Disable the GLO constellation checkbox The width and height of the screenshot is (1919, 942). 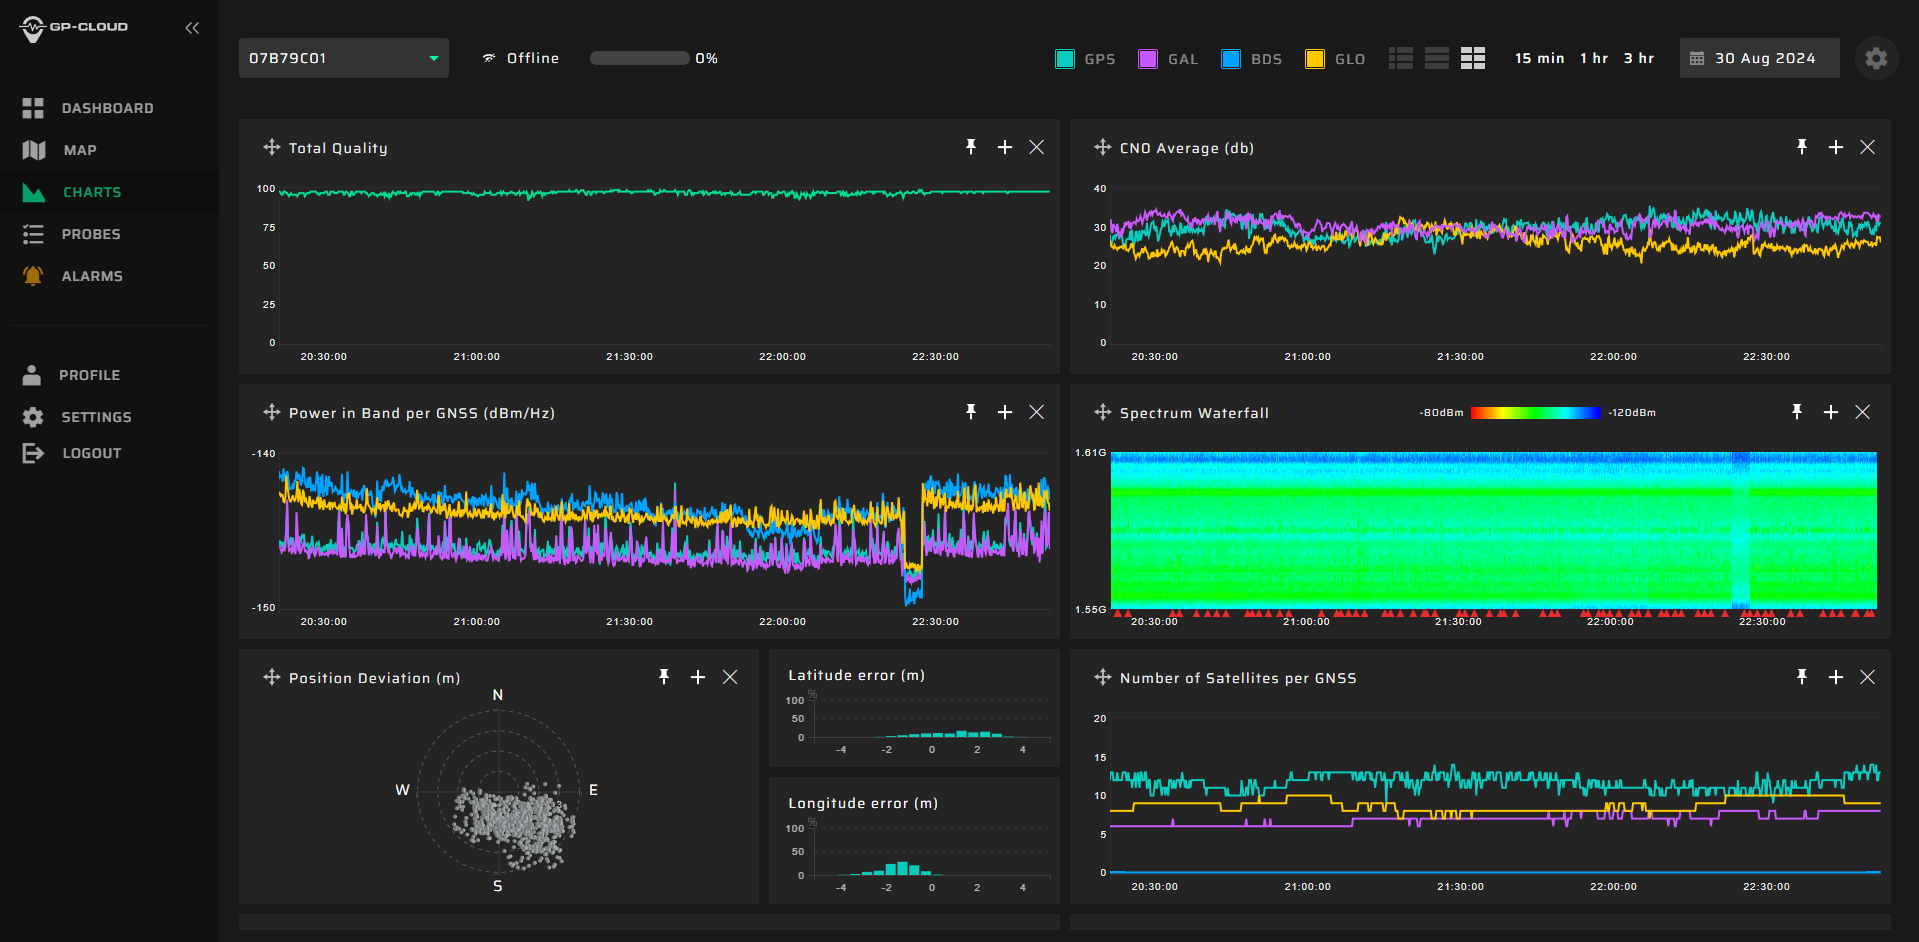click(x=1315, y=59)
